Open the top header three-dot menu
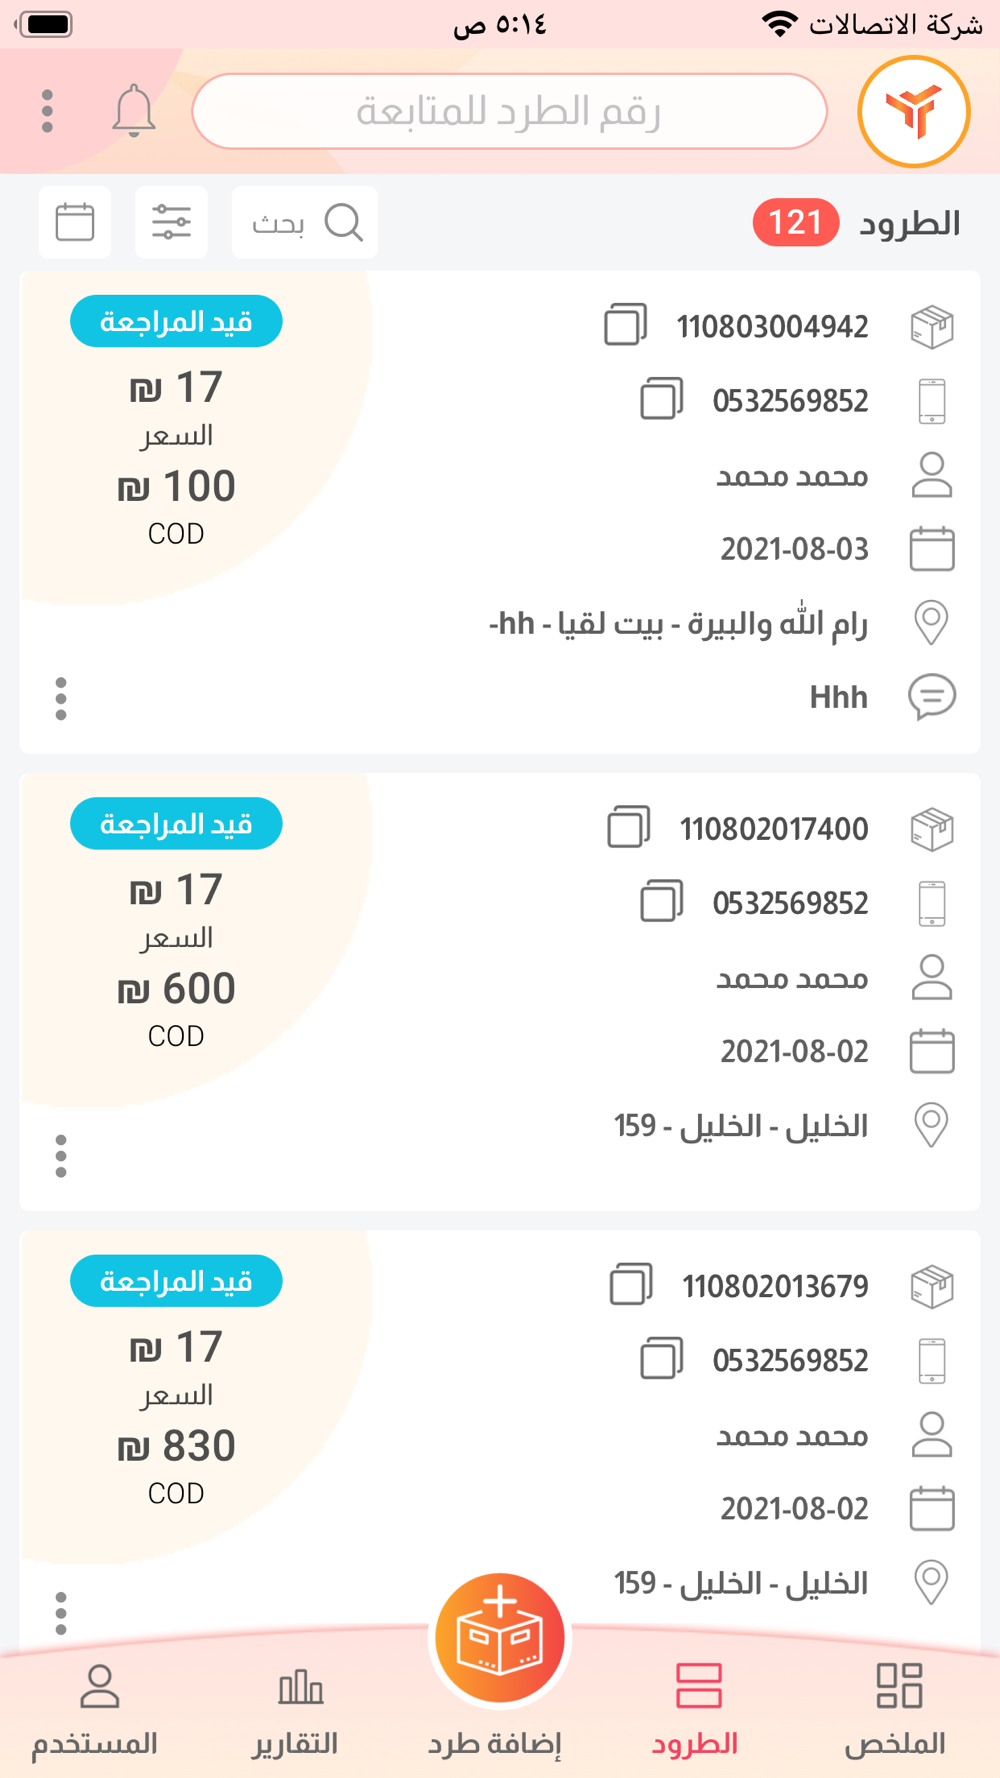The height and width of the screenshot is (1778, 1000). click(47, 111)
